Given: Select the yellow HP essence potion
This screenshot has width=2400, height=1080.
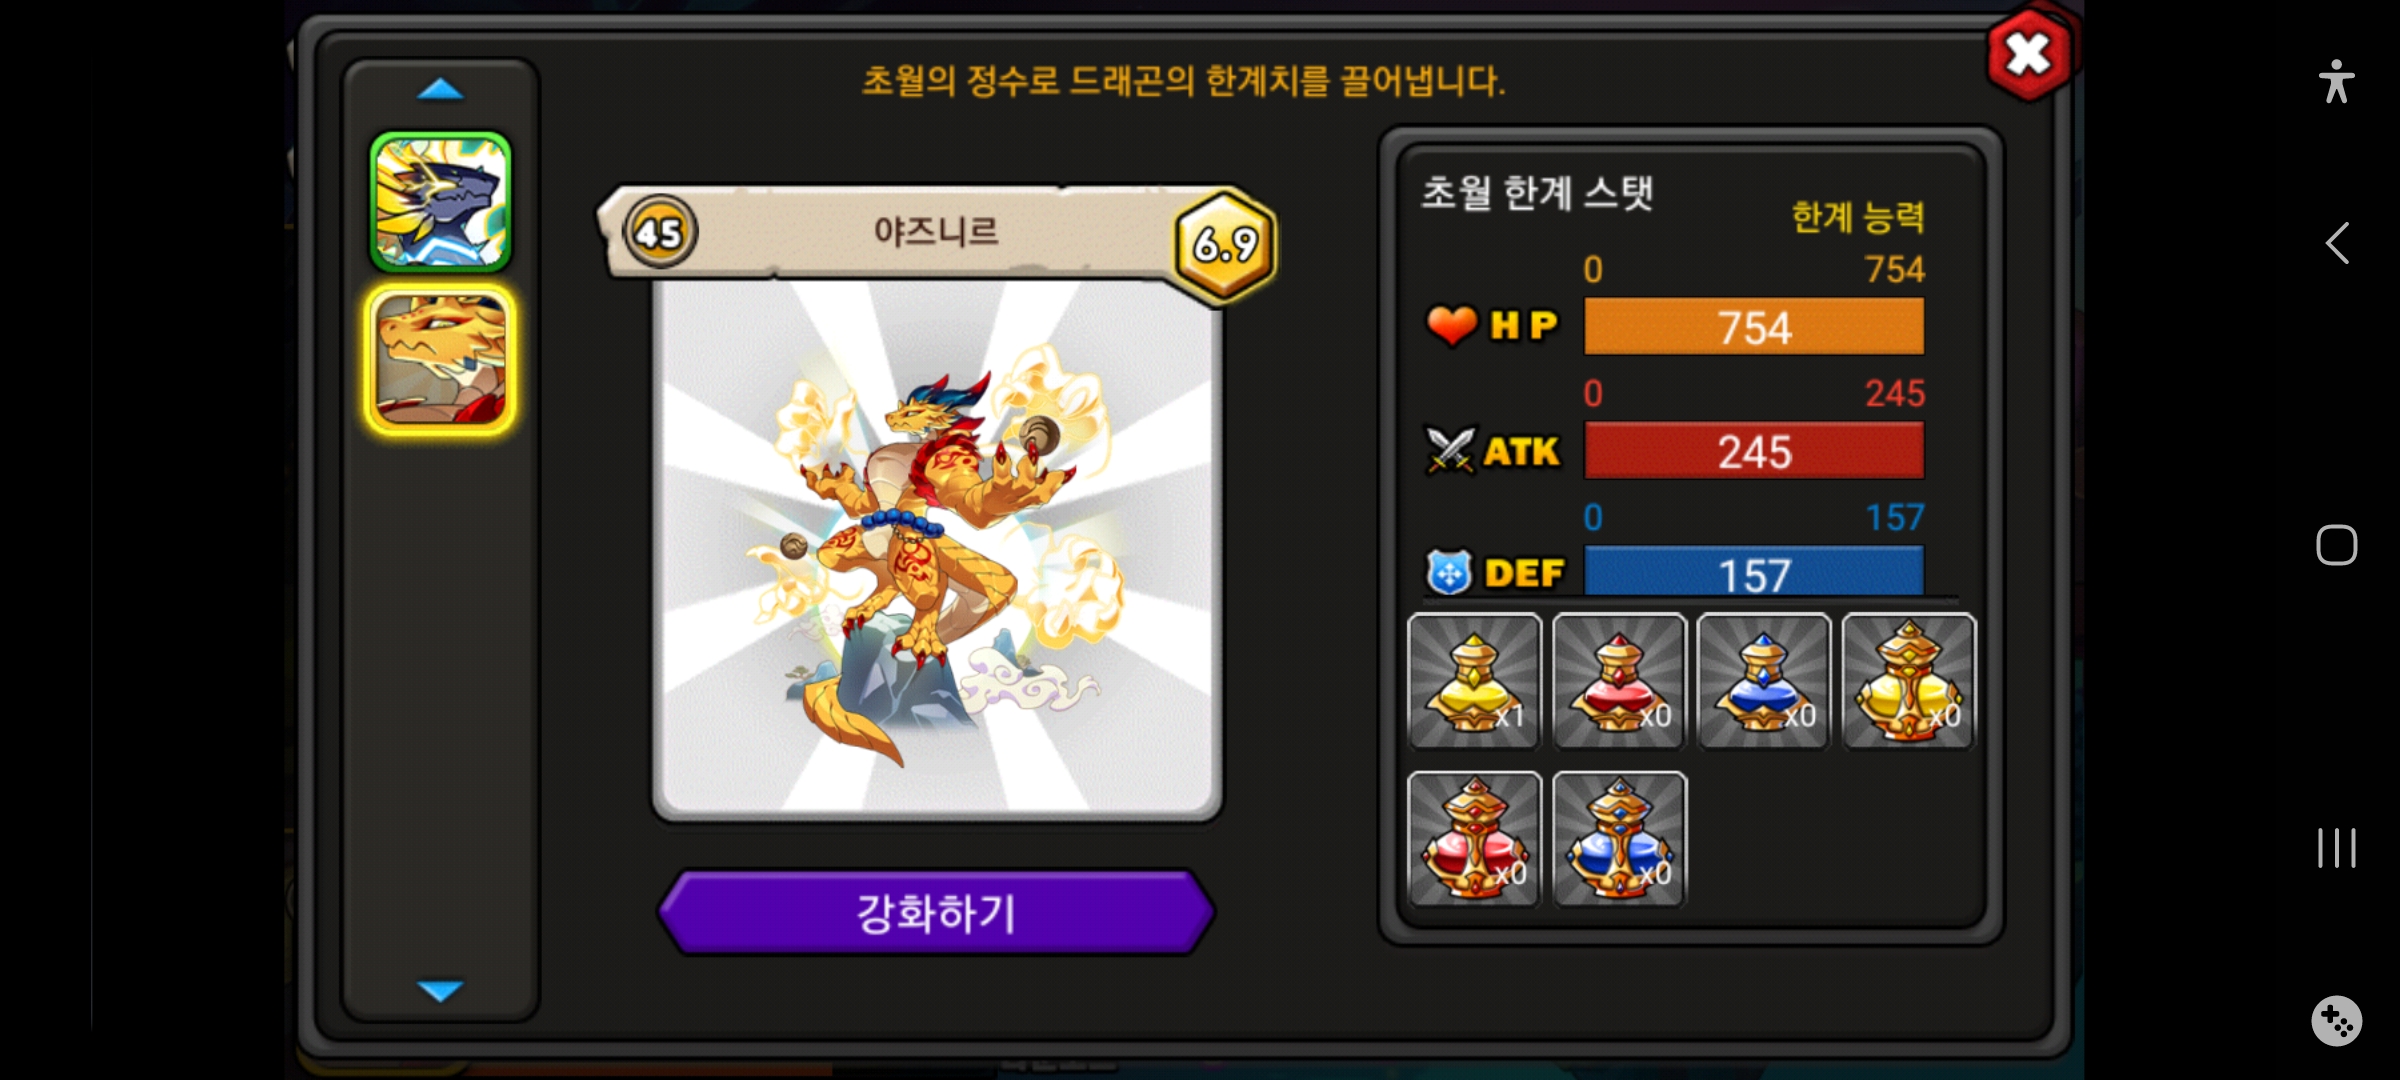Looking at the screenshot, I should pyautogui.click(x=1474, y=681).
